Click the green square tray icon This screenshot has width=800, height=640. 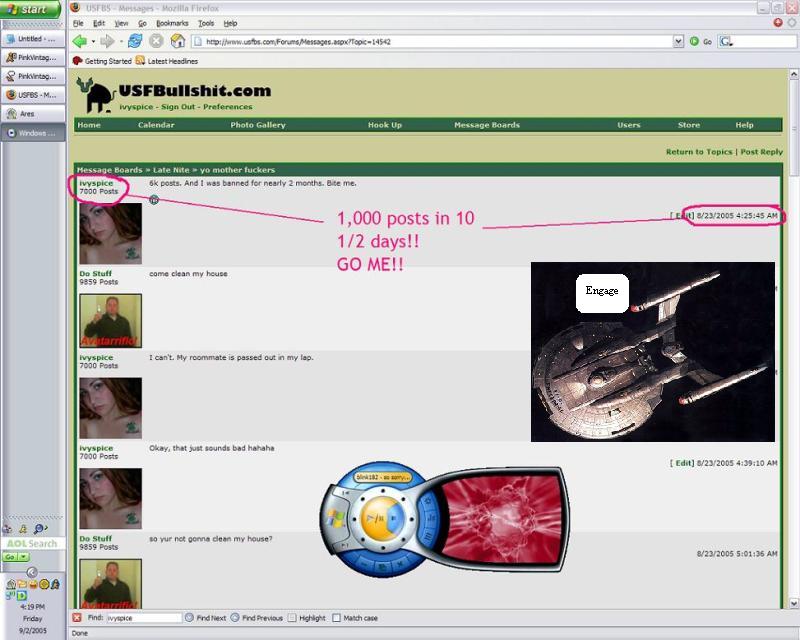click(x=22, y=595)
